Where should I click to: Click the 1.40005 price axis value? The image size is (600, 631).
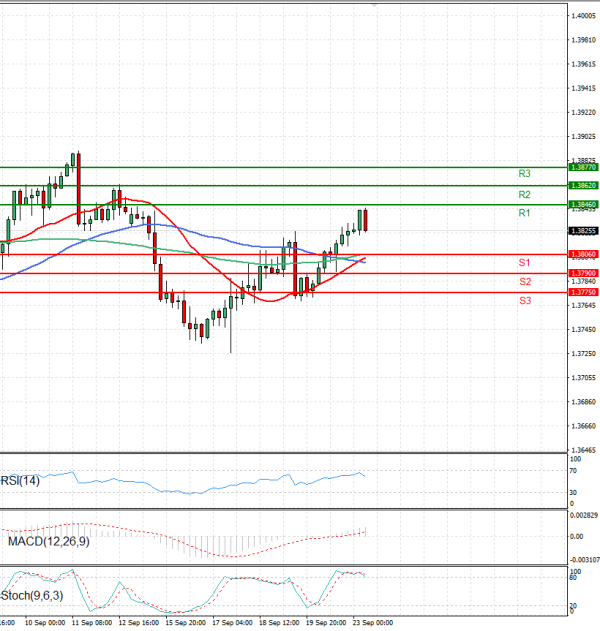pos(584,16)
